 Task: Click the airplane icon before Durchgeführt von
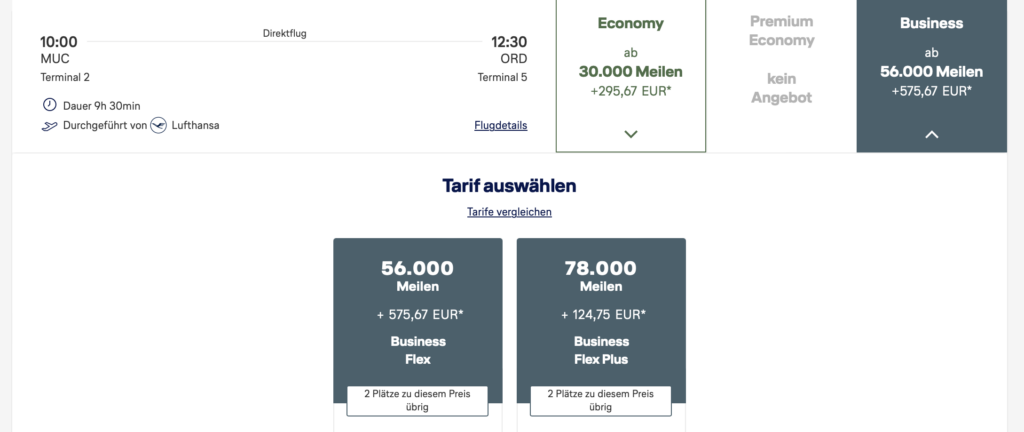[49, 125]
